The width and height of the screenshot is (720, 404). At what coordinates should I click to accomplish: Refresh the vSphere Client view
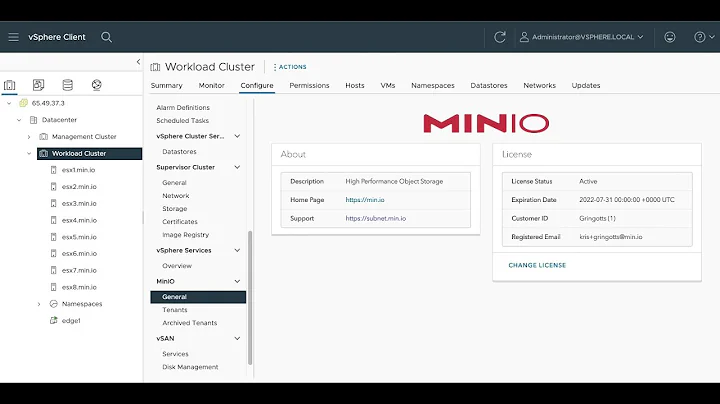click(500, 37)
